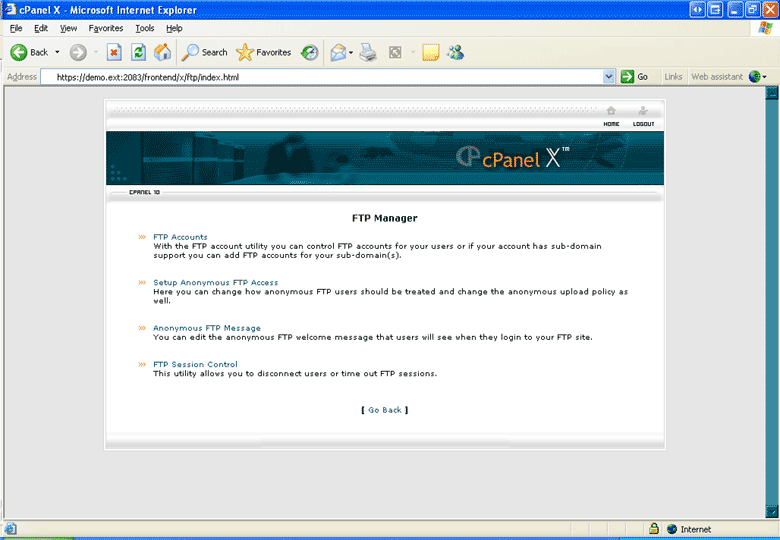The image size is (780, 540).
Task: Expand the address bar dropdown
Action: click(609, 77)
